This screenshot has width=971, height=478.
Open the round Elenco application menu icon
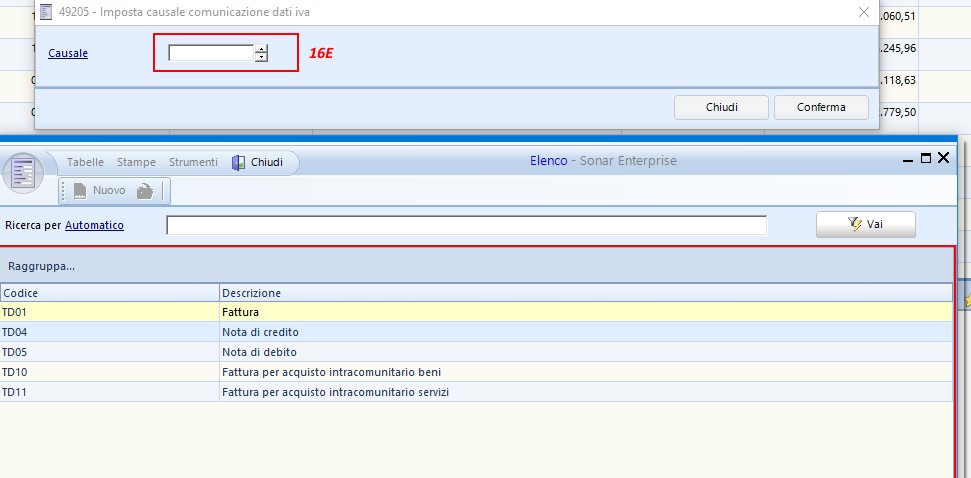click(x=23, y=171)
